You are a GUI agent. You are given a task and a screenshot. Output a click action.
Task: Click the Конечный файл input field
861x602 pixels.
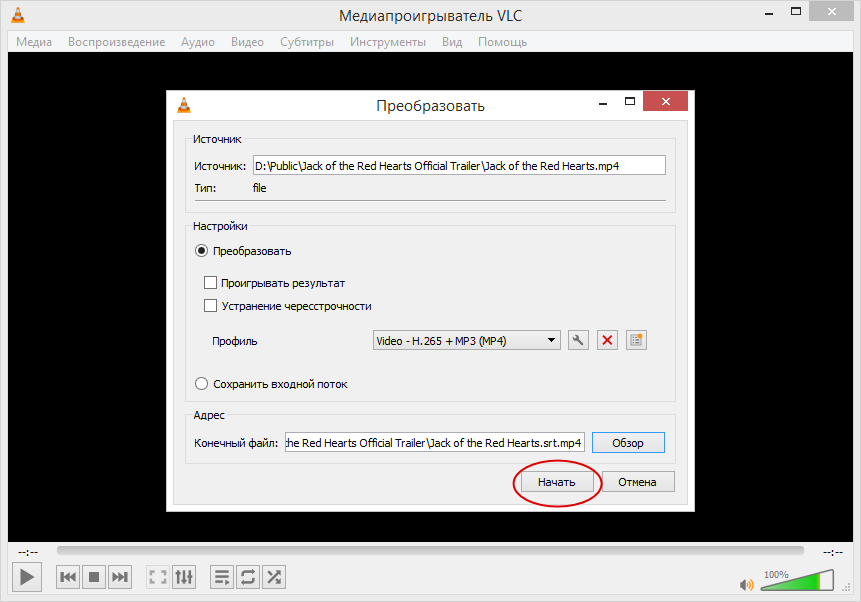(435, 443)
